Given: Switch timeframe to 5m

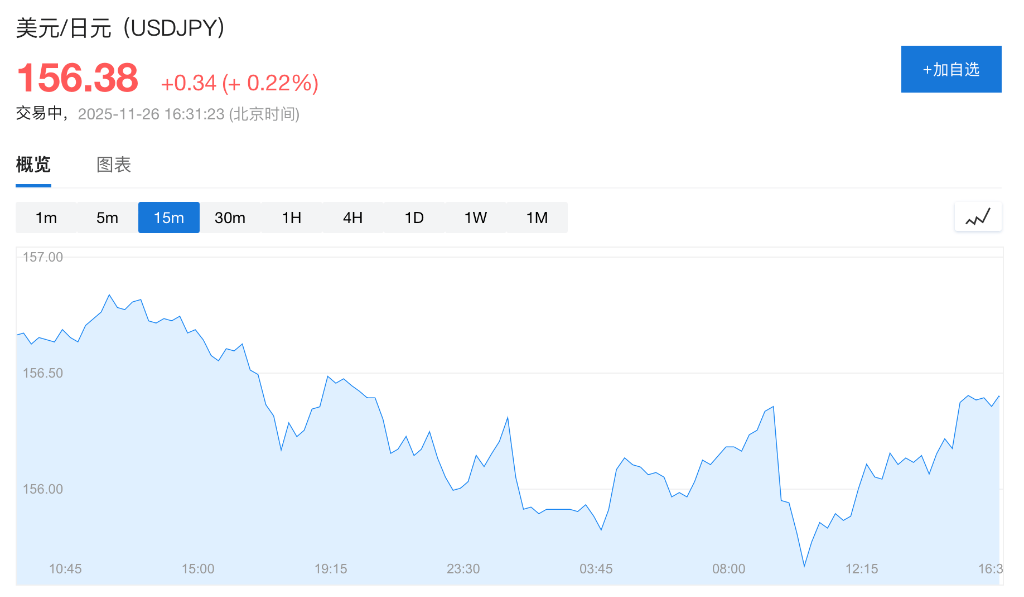Looking at the screenshot, I should [107, 217].
